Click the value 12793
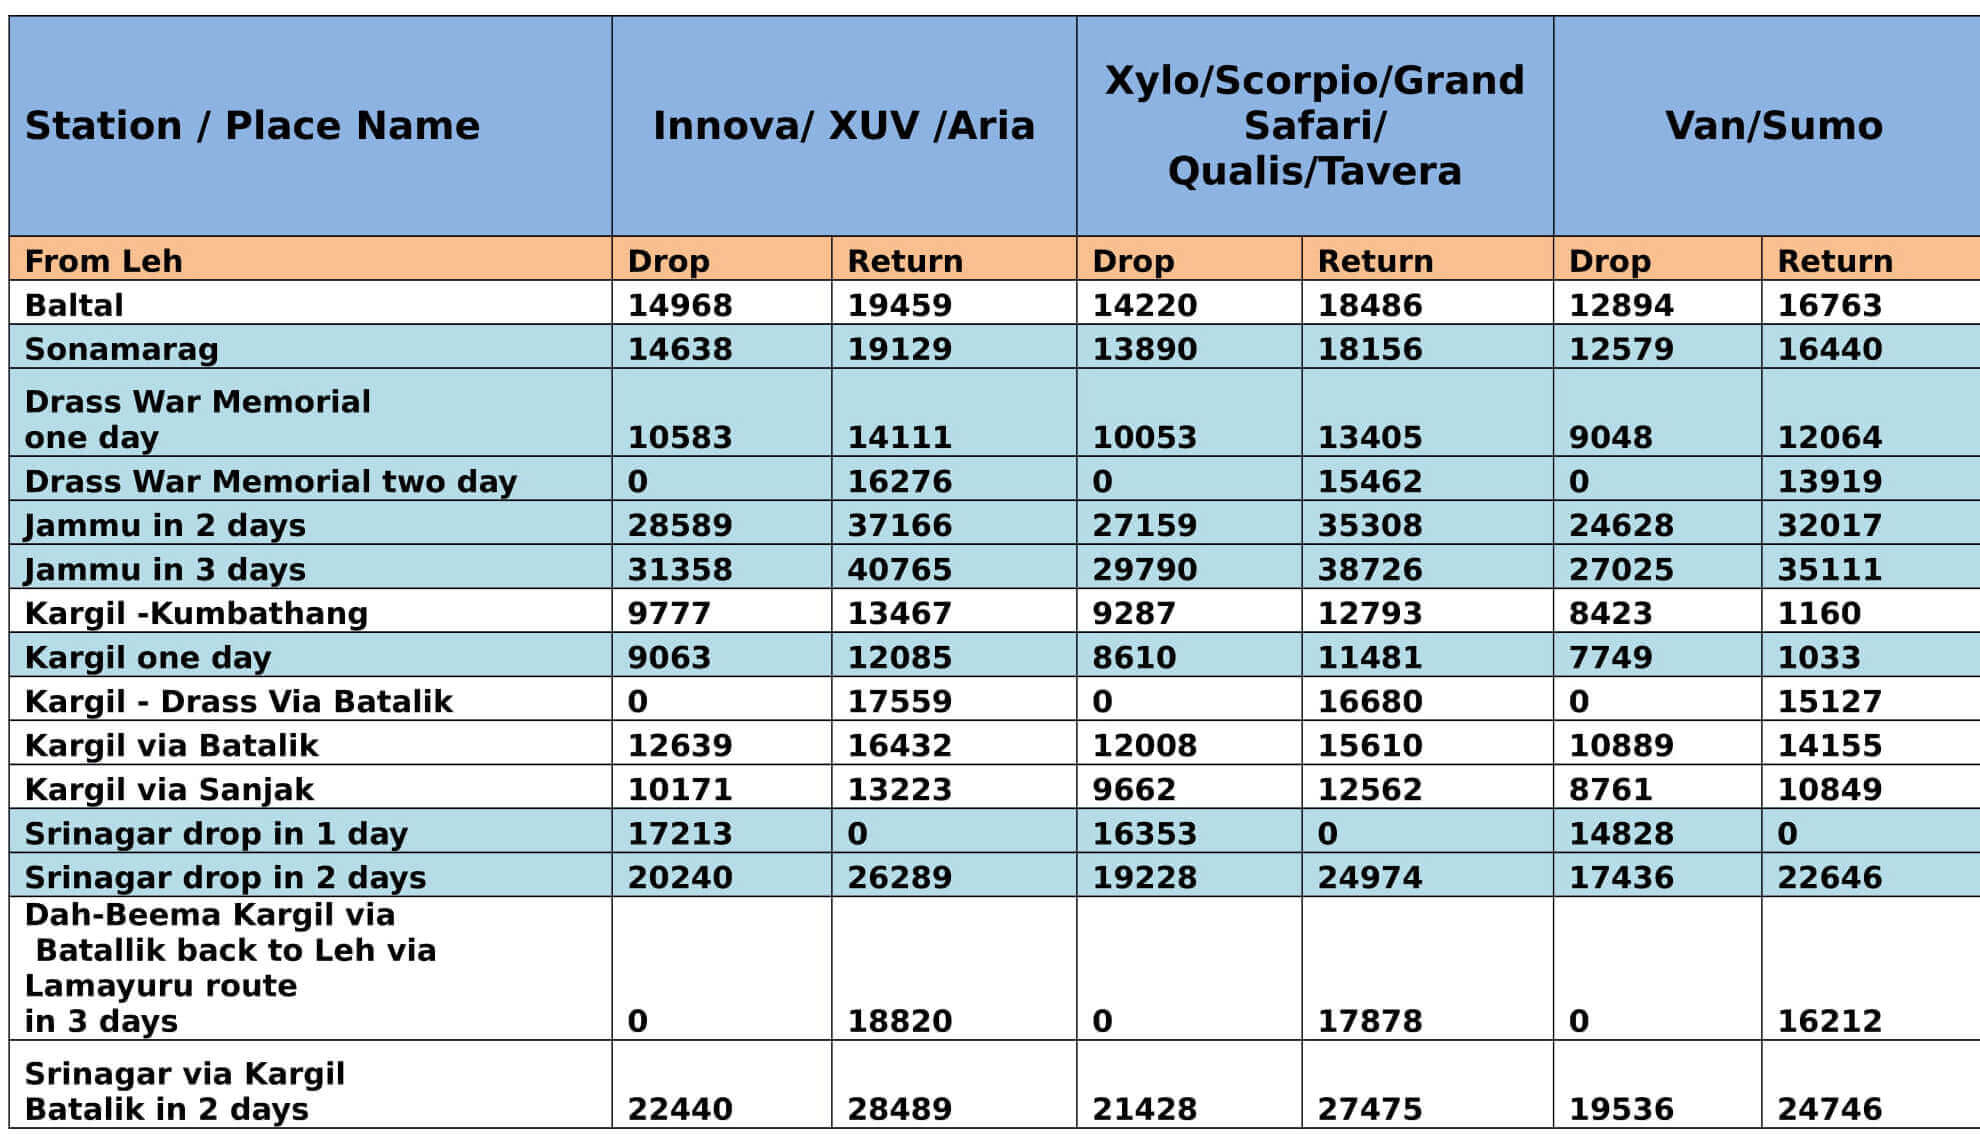 coord(1370,613)
